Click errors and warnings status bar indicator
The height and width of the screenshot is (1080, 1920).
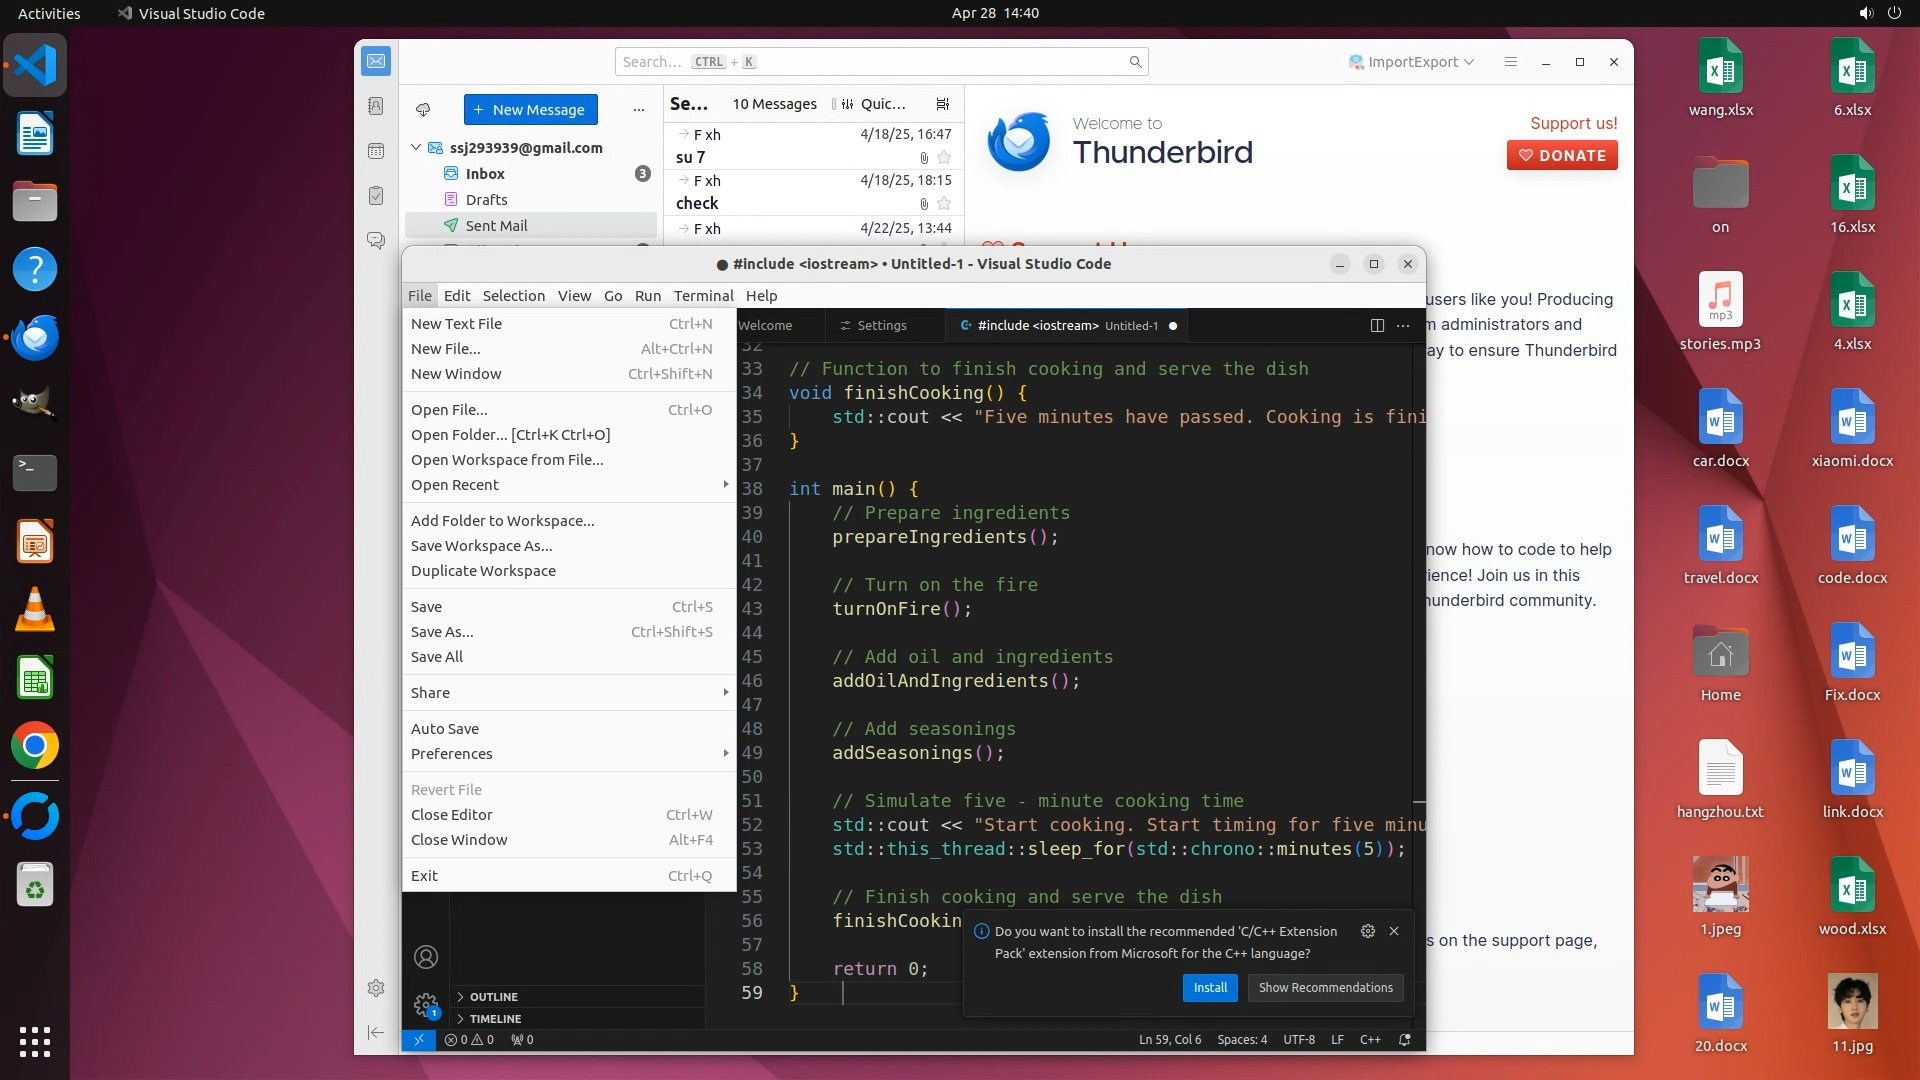point(469,1040)
